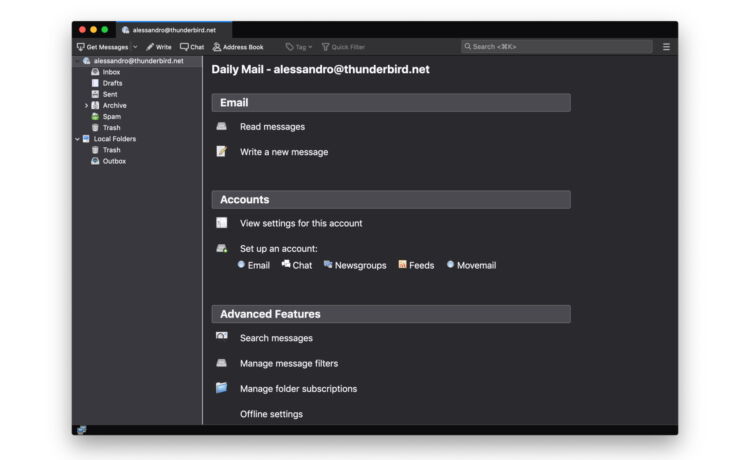Open the Chat toolbar button
The height and width of the screenshot is (460, 750).
(x=192, y=47)
